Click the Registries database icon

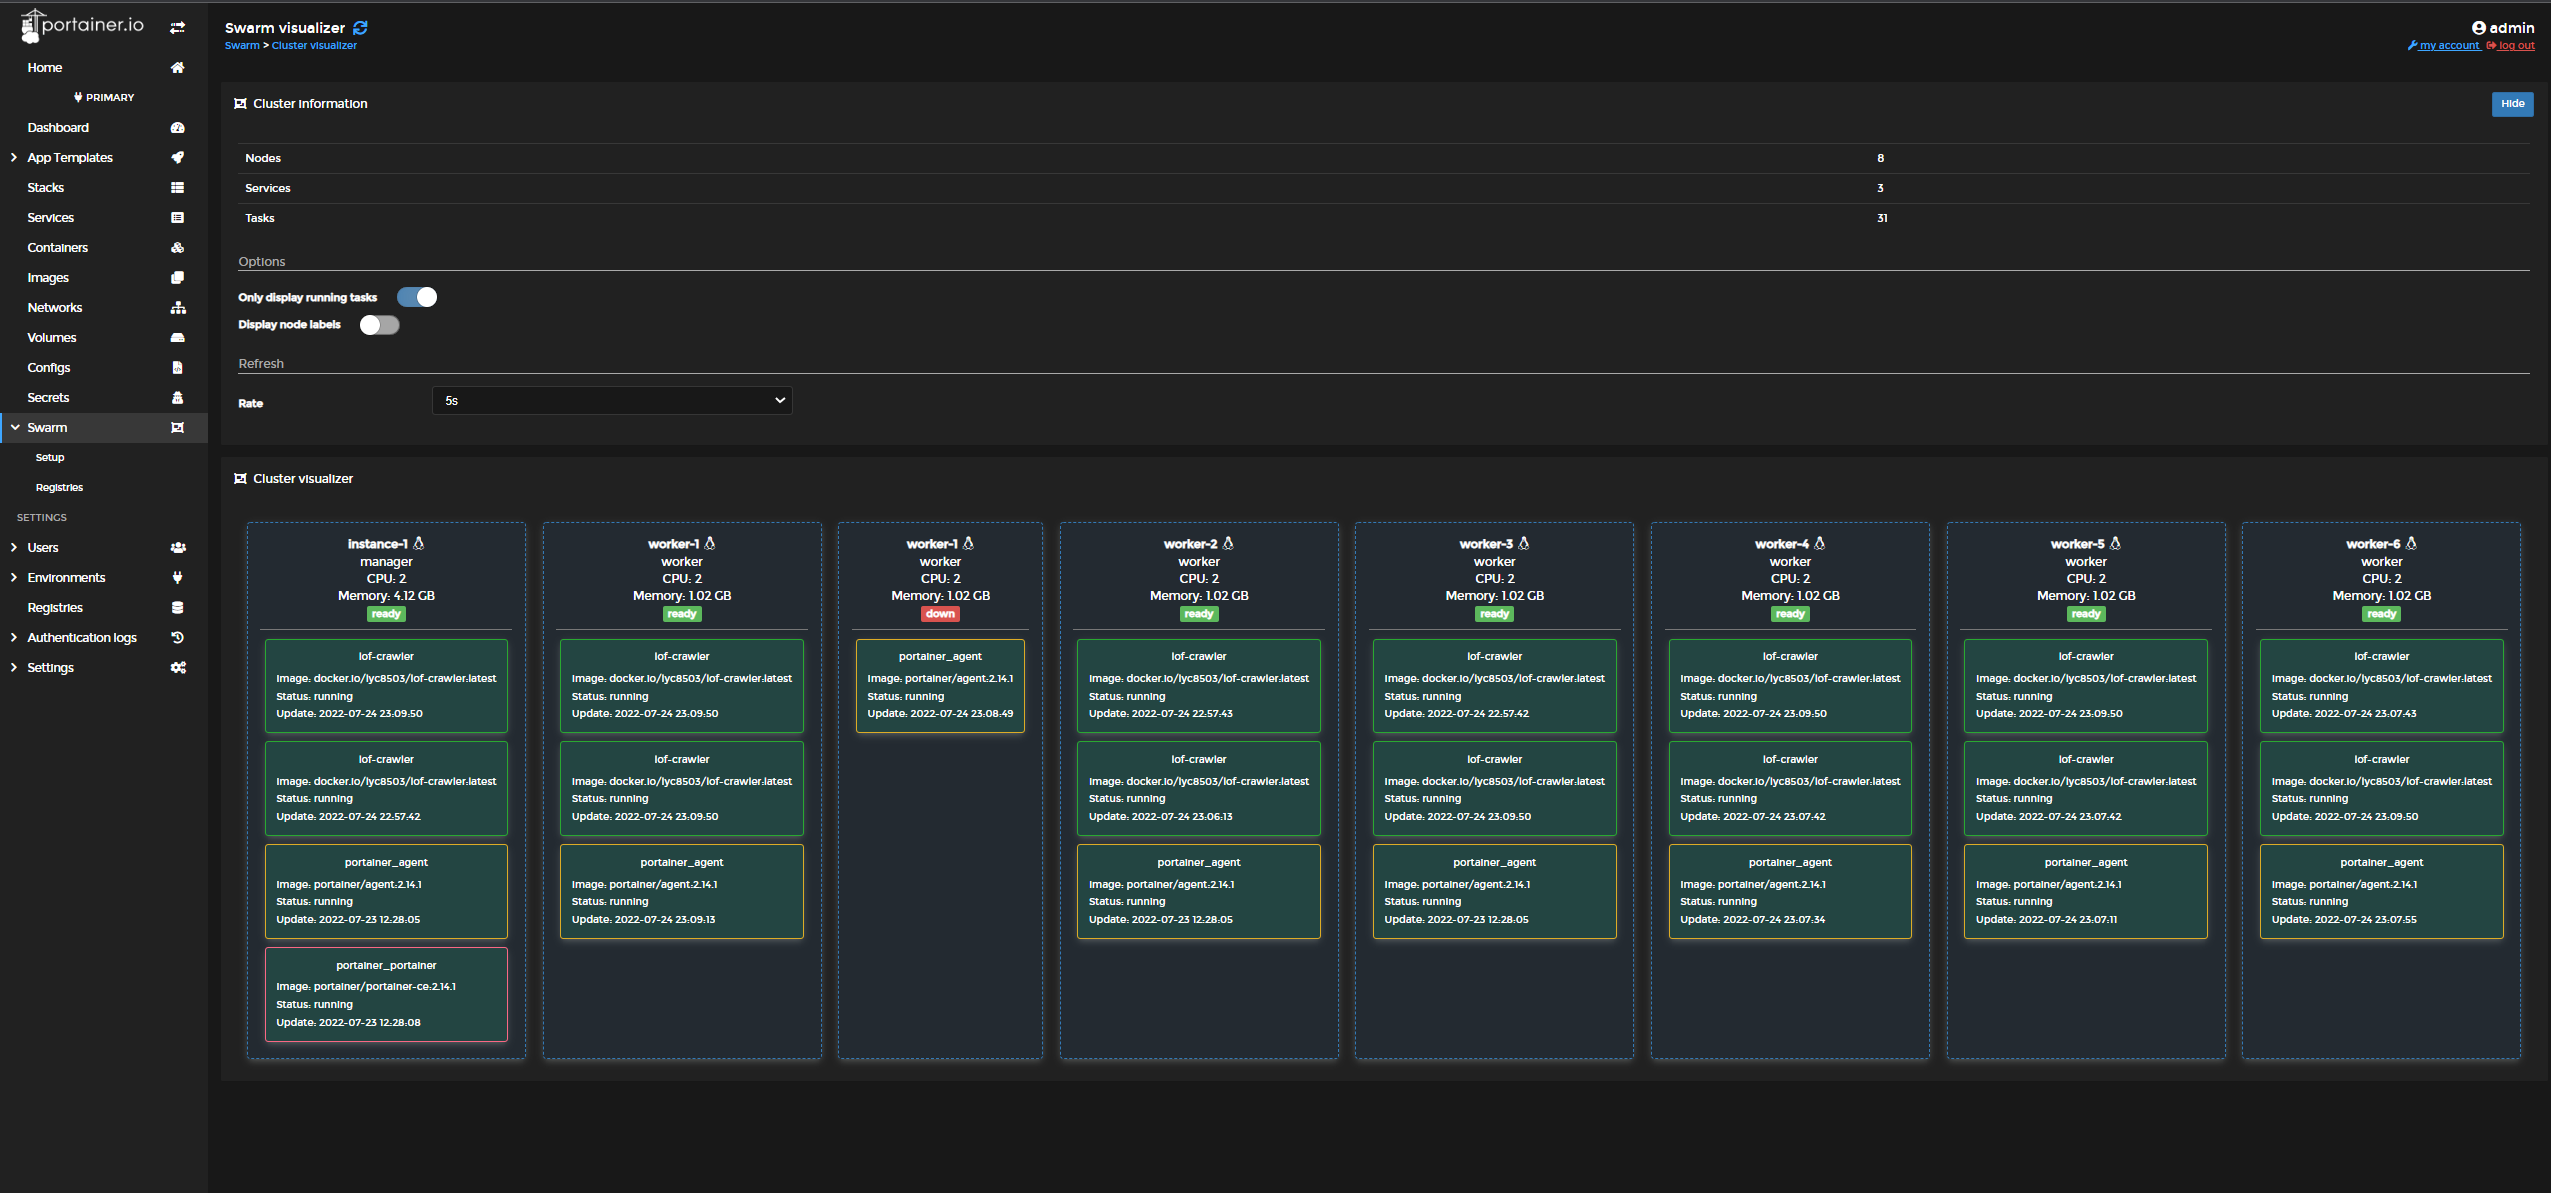click(177, 608)
